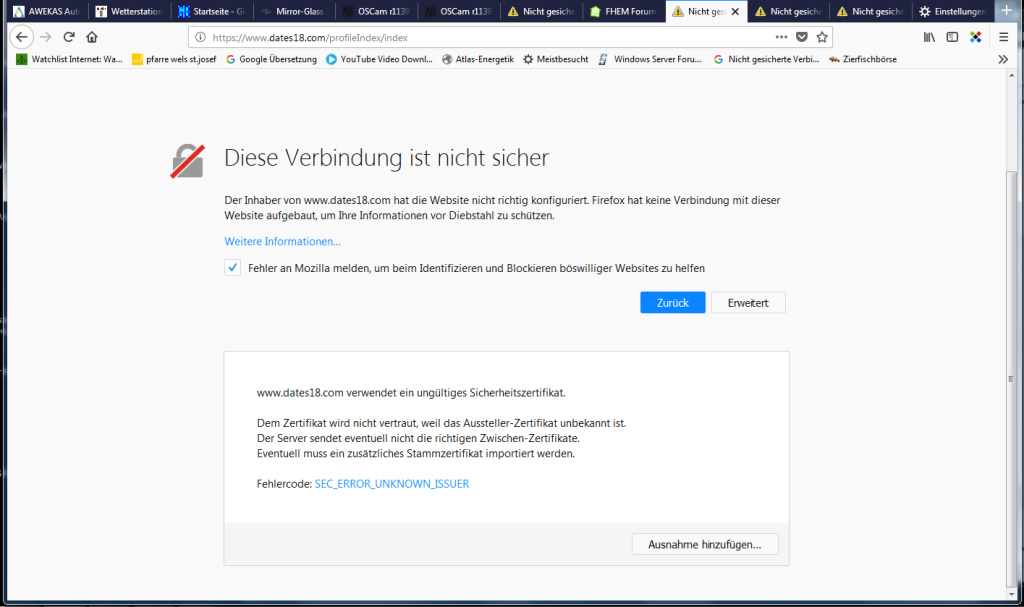Open the Firefox home page icon

click(x=92, y=37)
